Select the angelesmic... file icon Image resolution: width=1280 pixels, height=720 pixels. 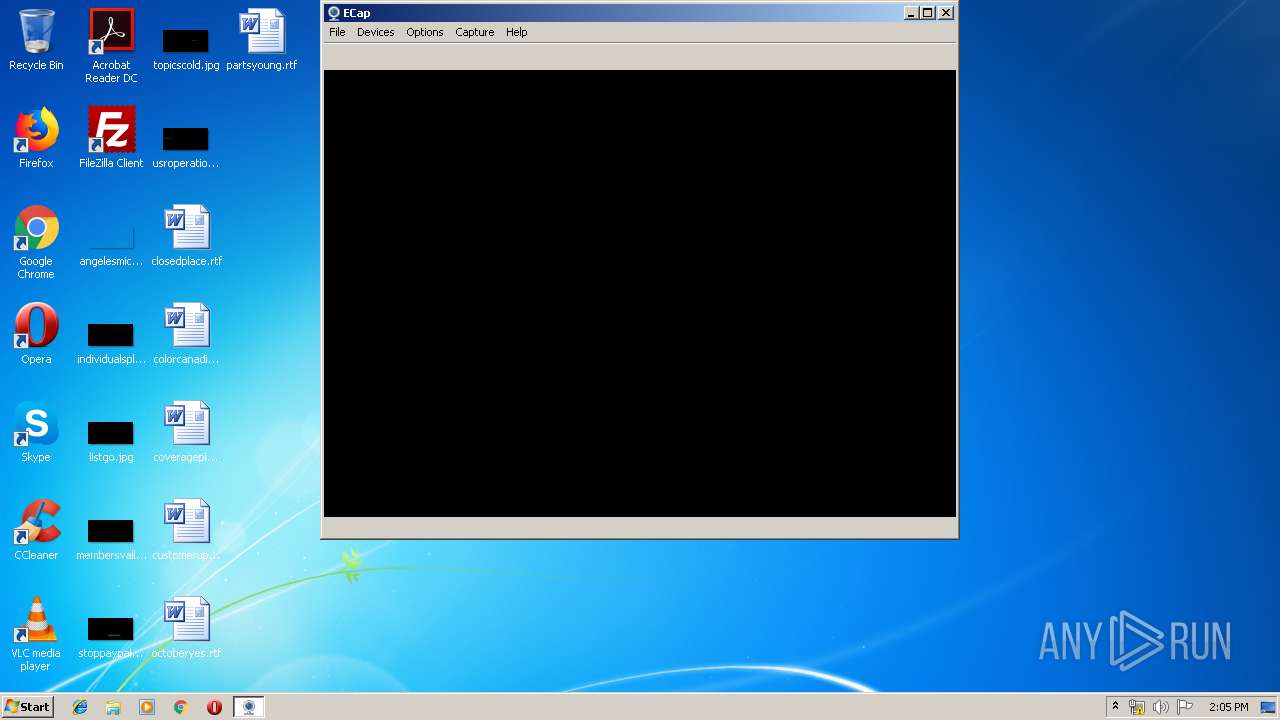pyautogui.click(x=111, y=245)
